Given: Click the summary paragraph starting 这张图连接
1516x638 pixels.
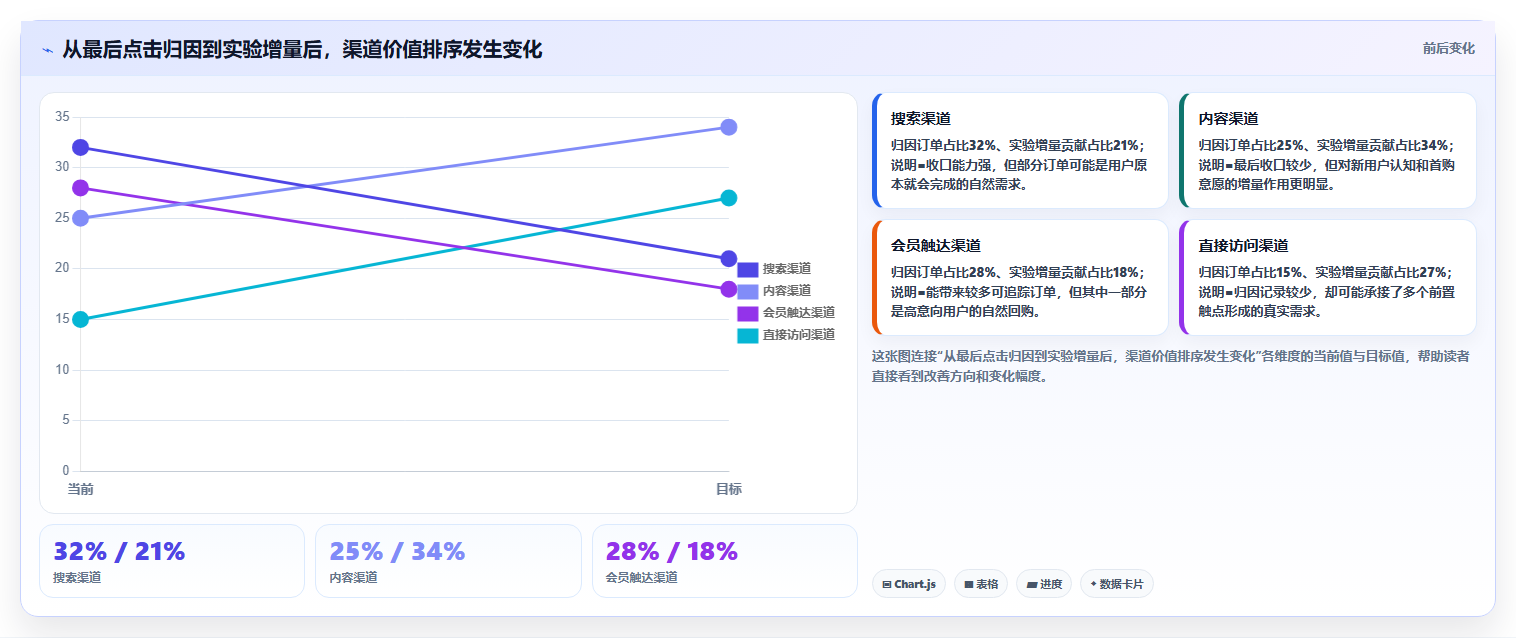Looking at the screenshot, I should tap(1170, 366).
